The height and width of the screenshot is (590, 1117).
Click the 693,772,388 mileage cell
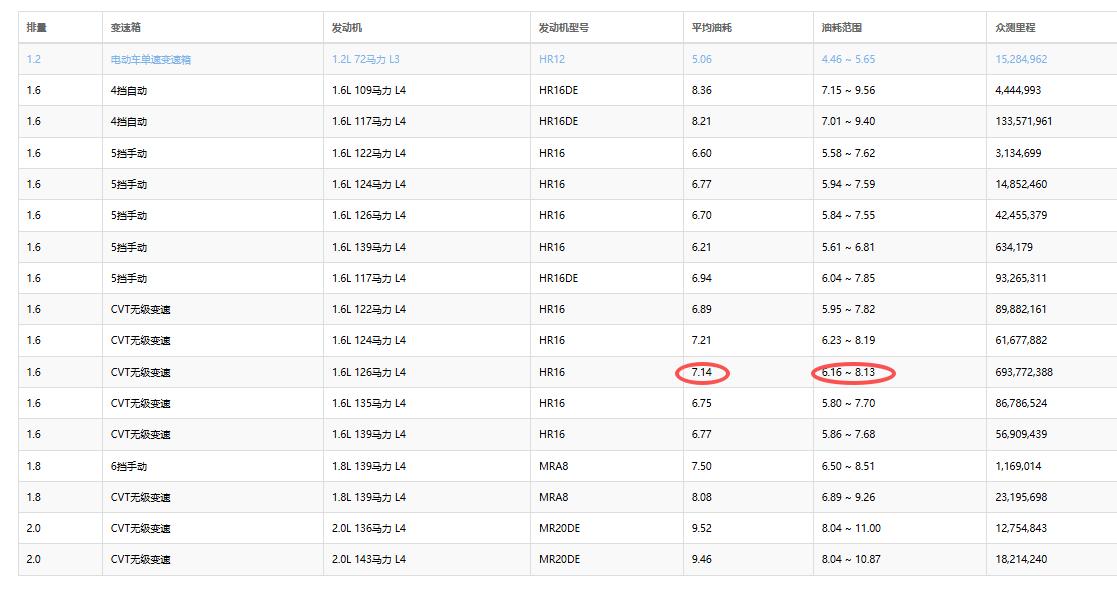pos(1023,372)
